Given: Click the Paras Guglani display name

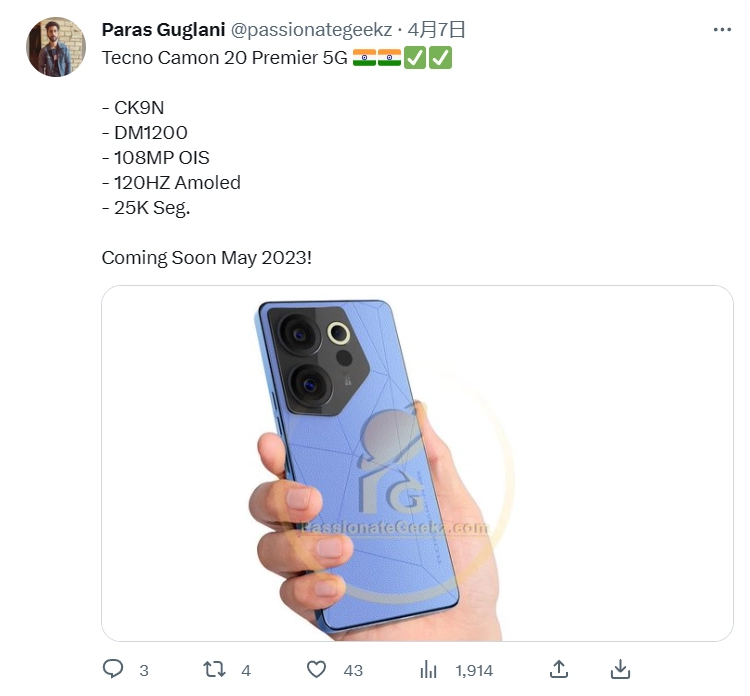Looking at the screenshot, I should (164, 30).
